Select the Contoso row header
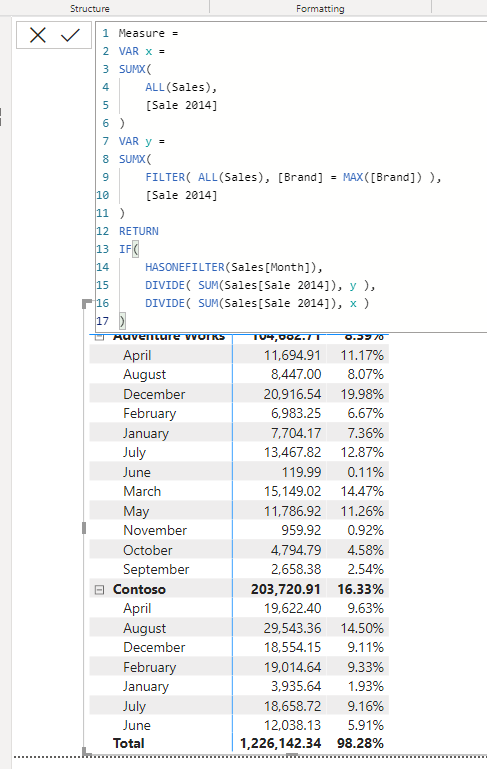Image resolution: width=487 pixels, height=769 pixels. (x=139, y=590)
